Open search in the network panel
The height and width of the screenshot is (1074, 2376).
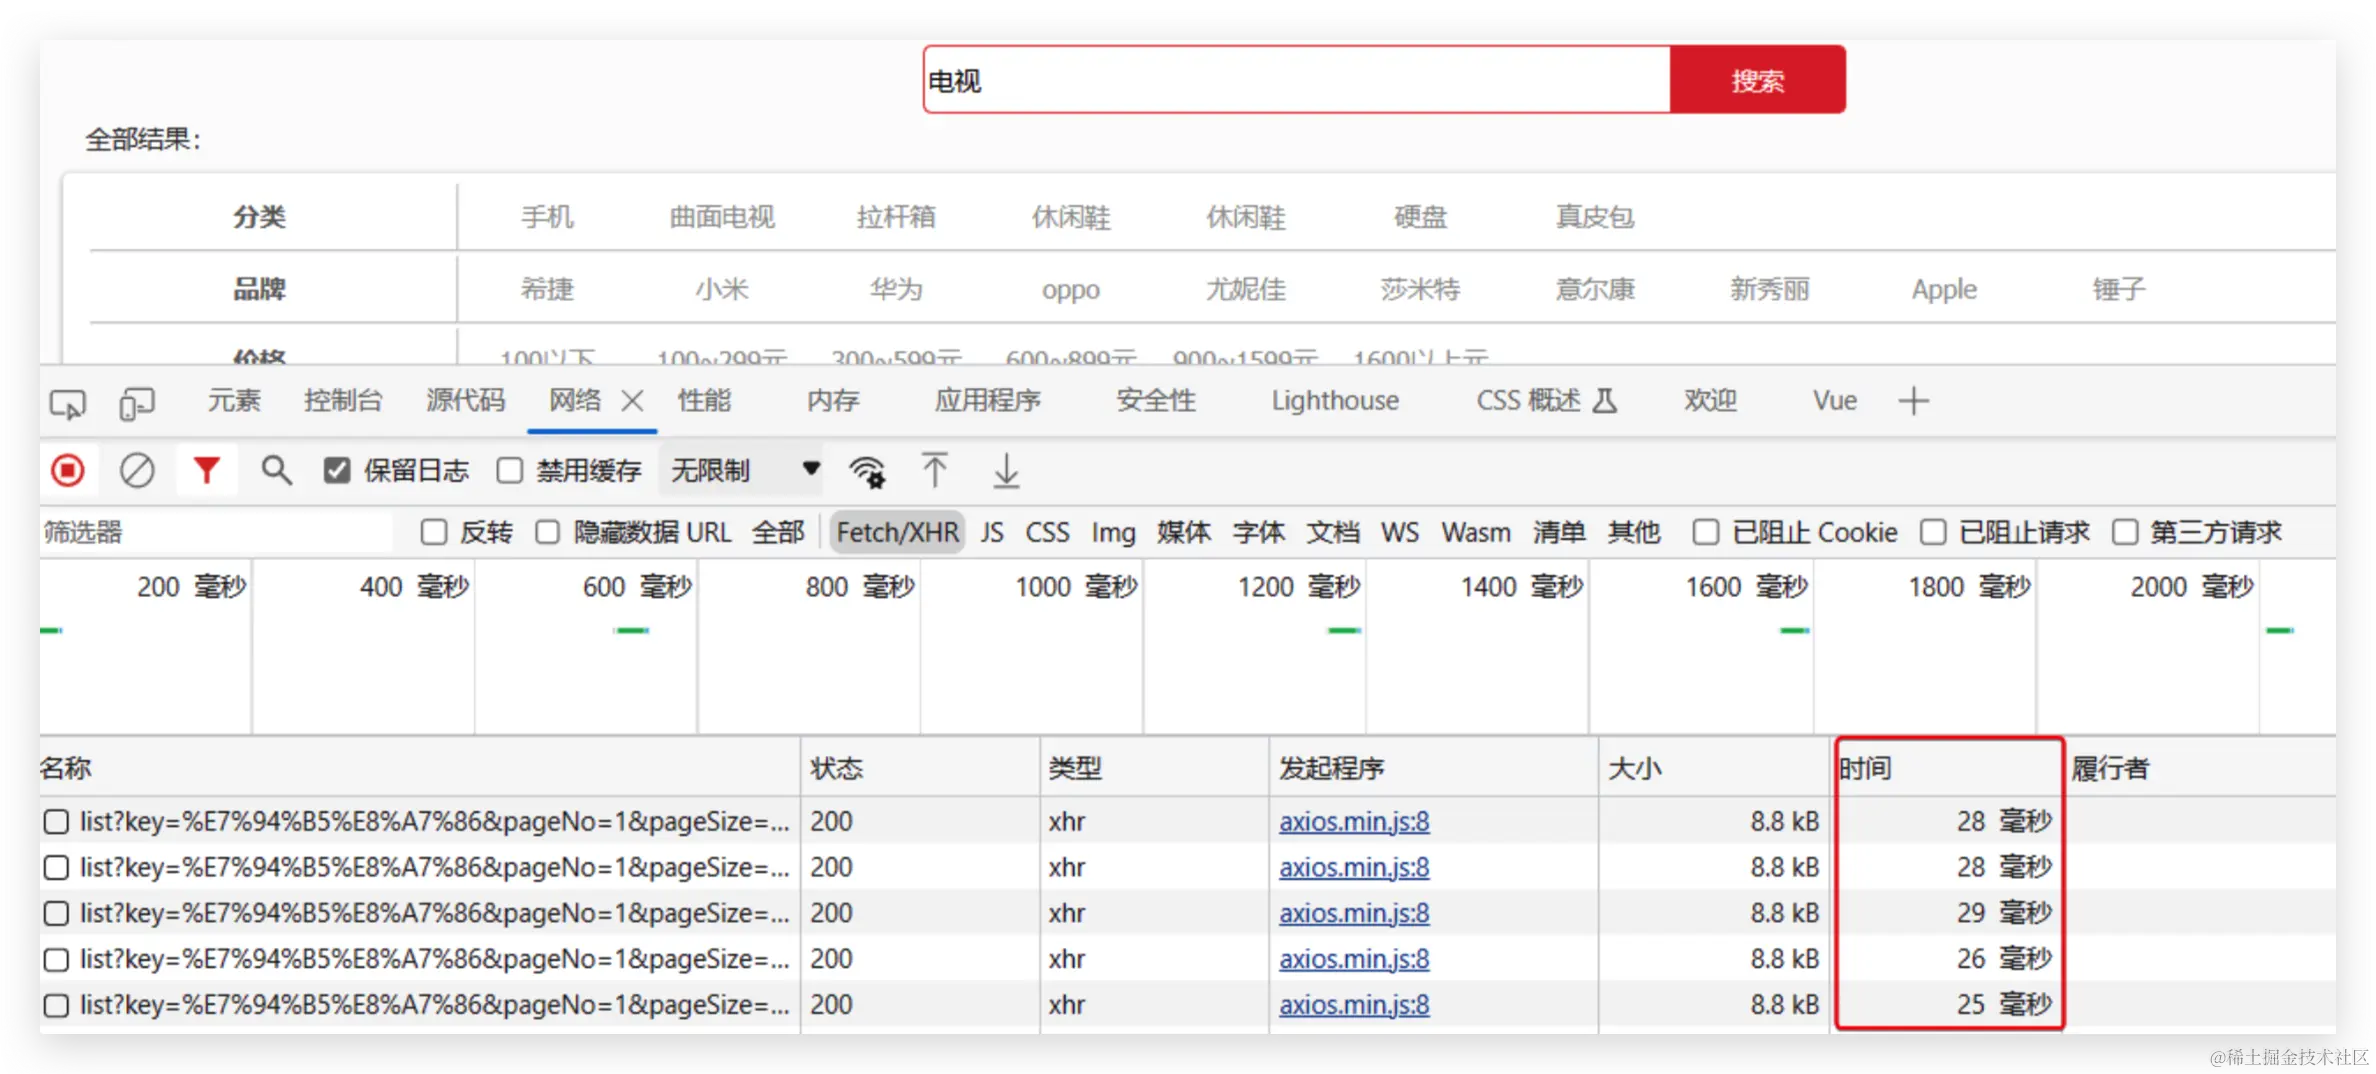pyautogui.click(x=276, y=470)
